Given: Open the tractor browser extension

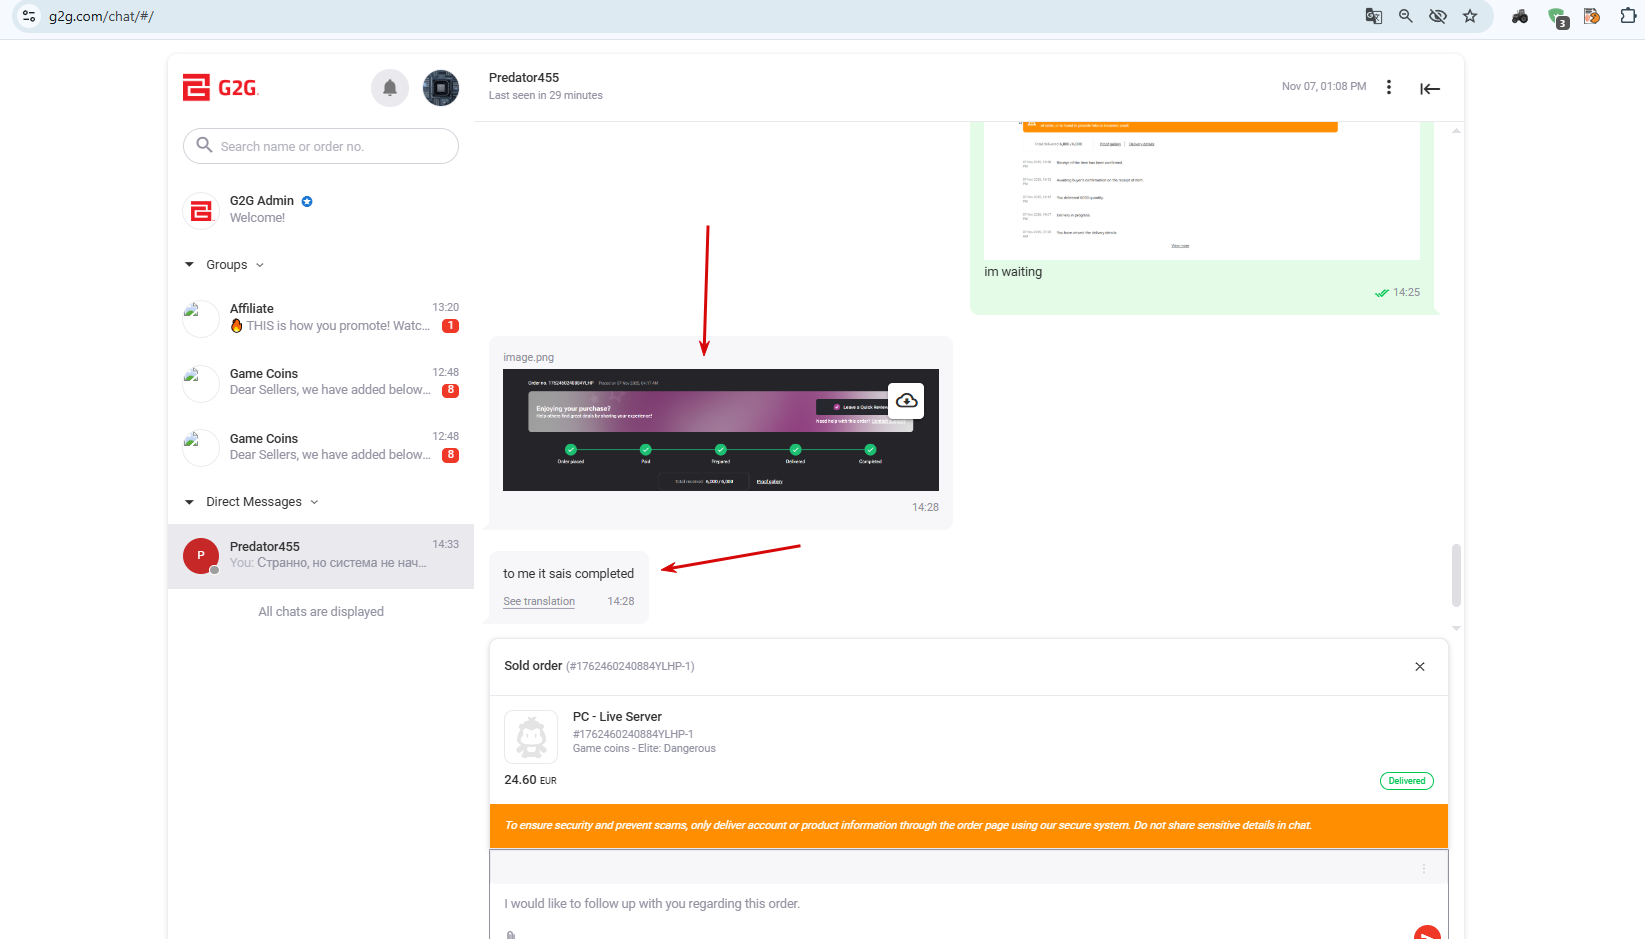Looking at the screenshot, I should click(x=1520, y=16).
